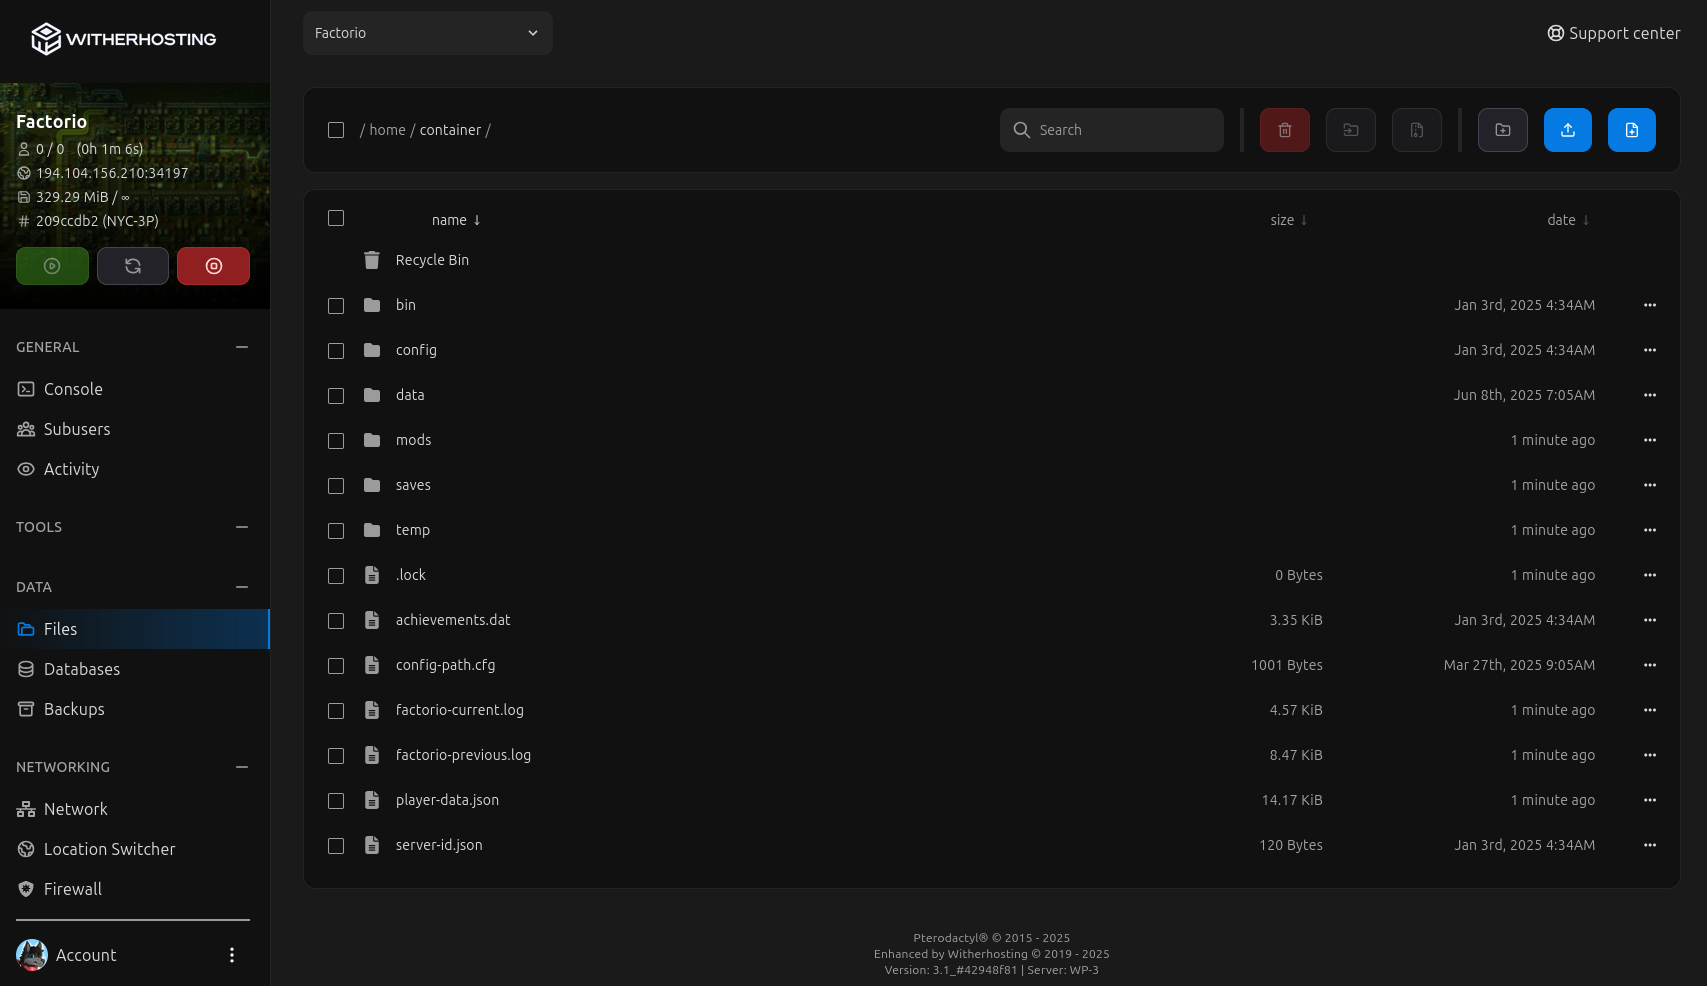Viewport: 1707px width, 986px height.
Task: Navigate to home in breadcrumb path
Action: point(387,130)
